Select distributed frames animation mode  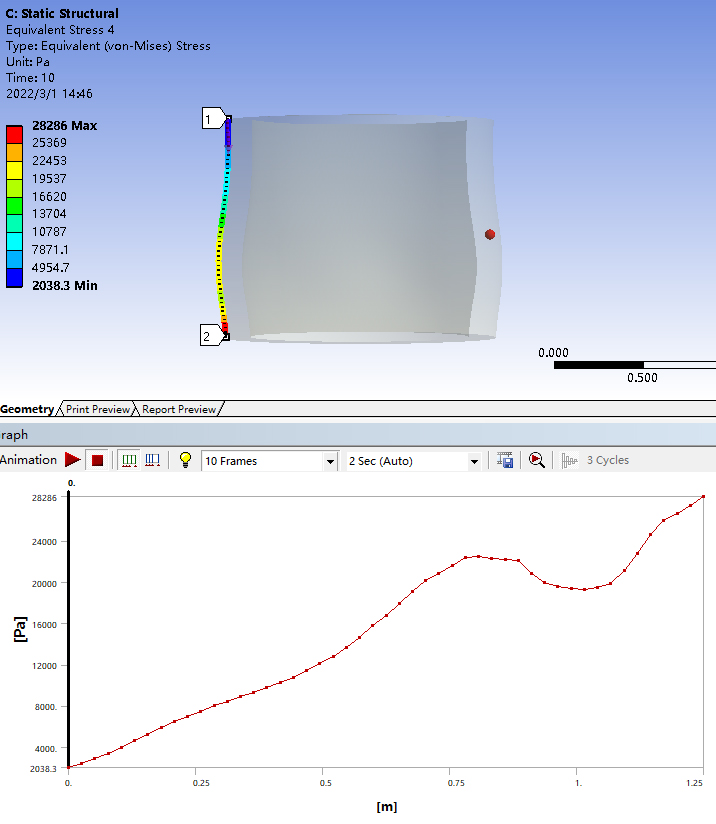tap(129, 460)
